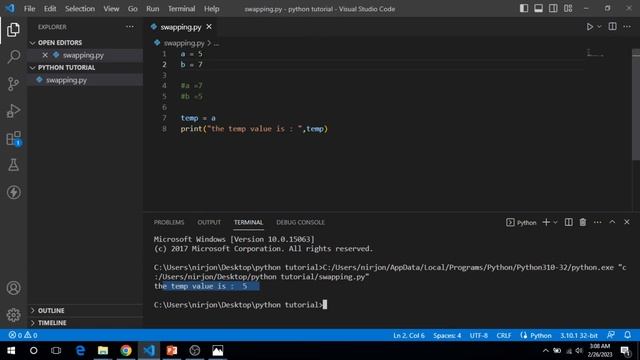Toggle the Panel layout icon

[x=538, y=8]
